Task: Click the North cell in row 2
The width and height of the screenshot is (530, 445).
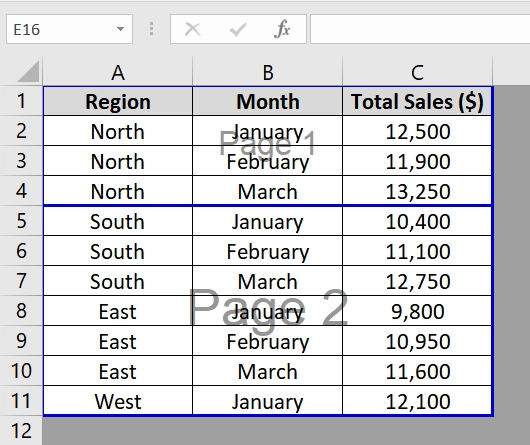Action: tap(118, 131)
